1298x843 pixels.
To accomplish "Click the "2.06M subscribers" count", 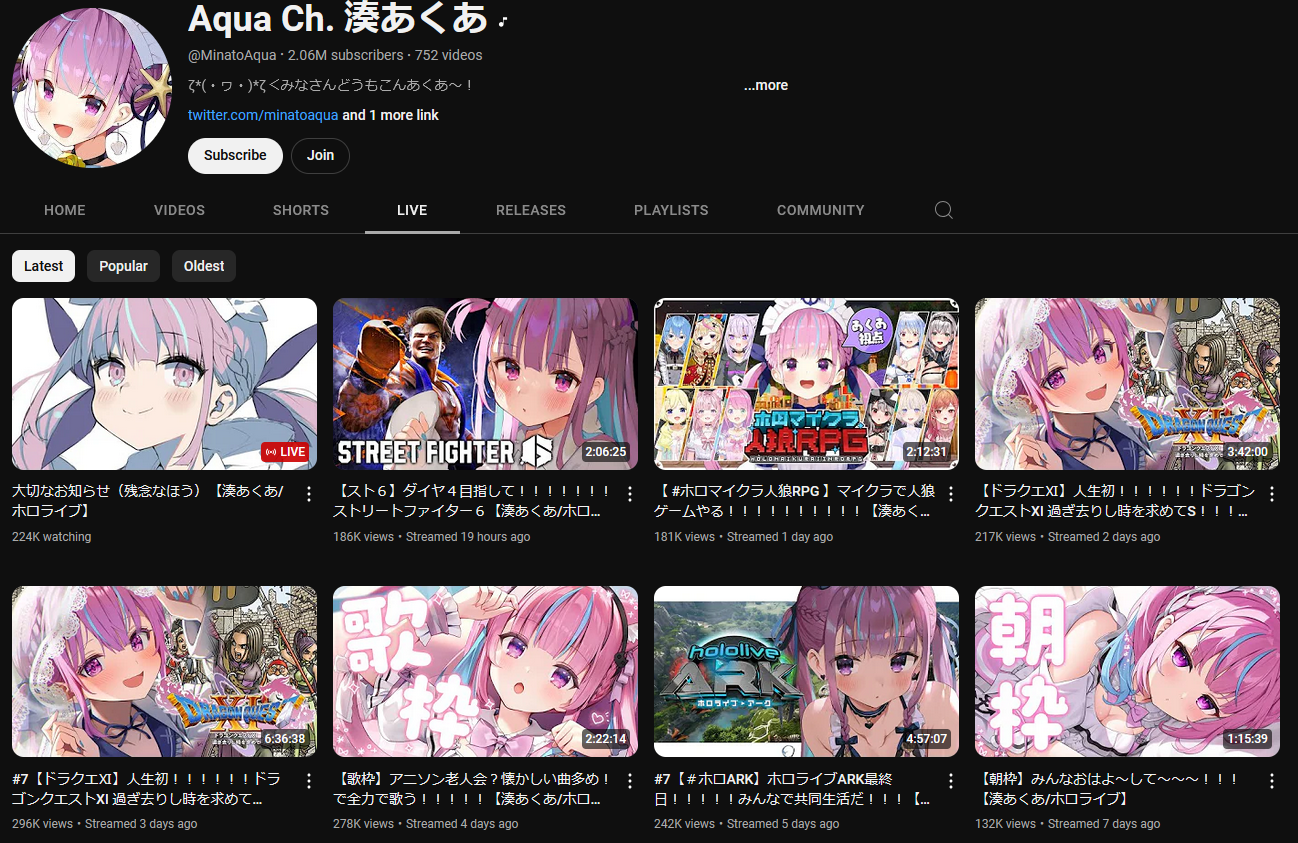I will pos(345,55).
